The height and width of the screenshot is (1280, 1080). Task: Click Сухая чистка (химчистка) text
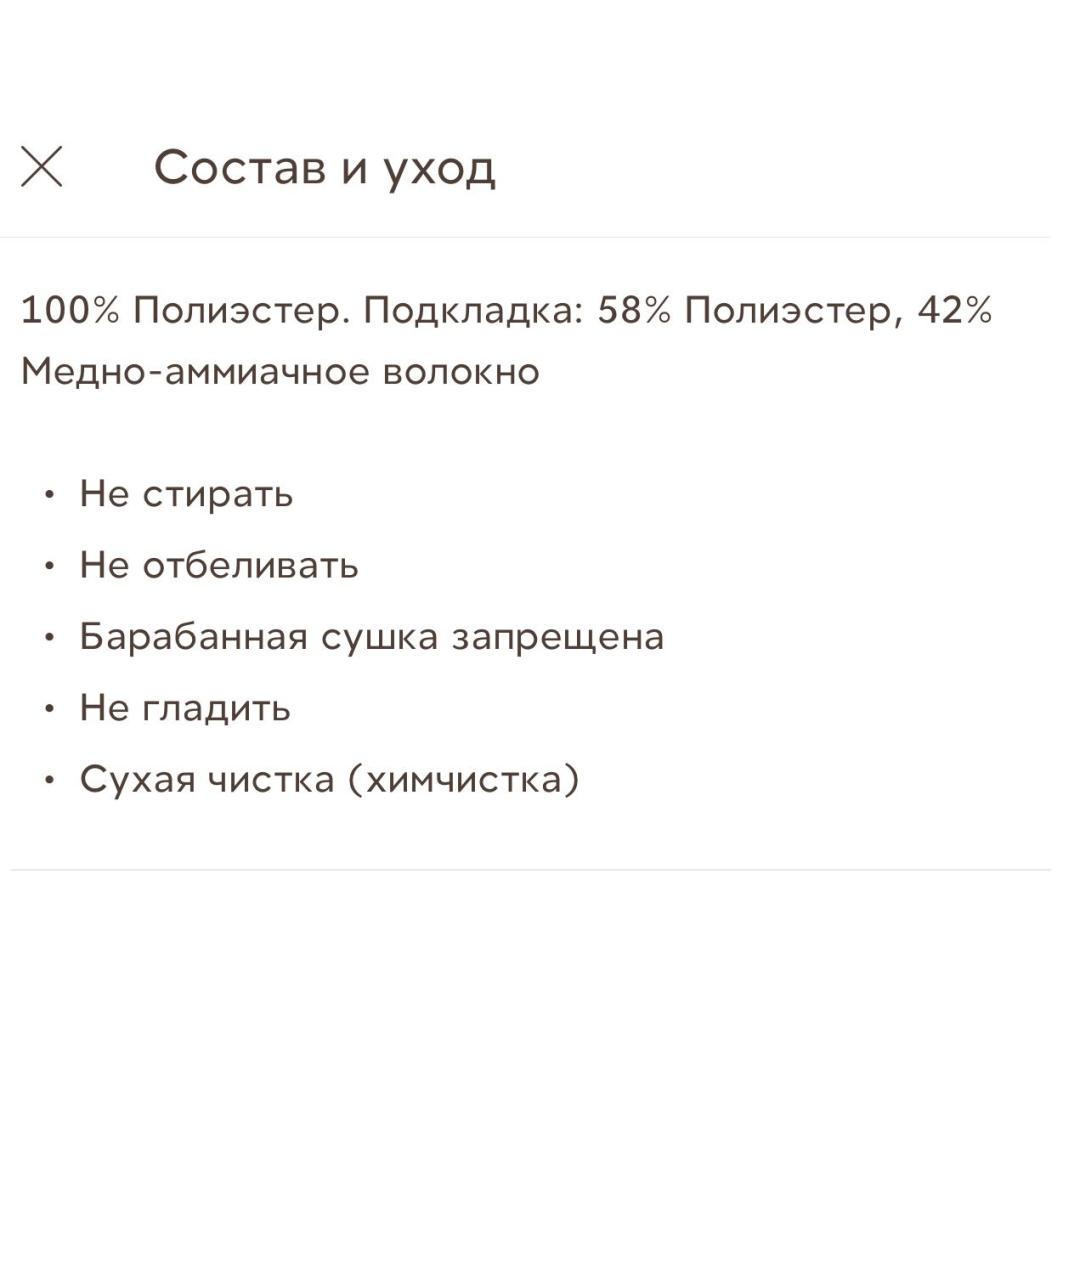[x=331, y=779]
